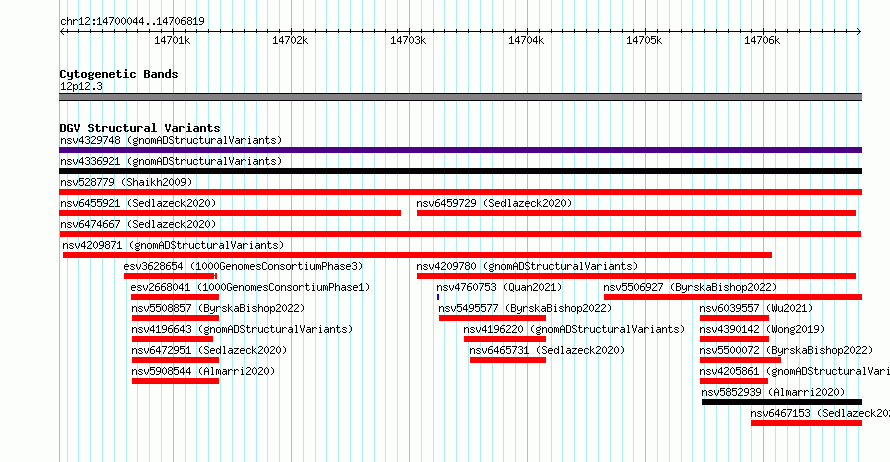Open nsv528779 (Shaikh2009) label
Screen dimensions: 890x462
pyautogui.click(x=126, y=182)
